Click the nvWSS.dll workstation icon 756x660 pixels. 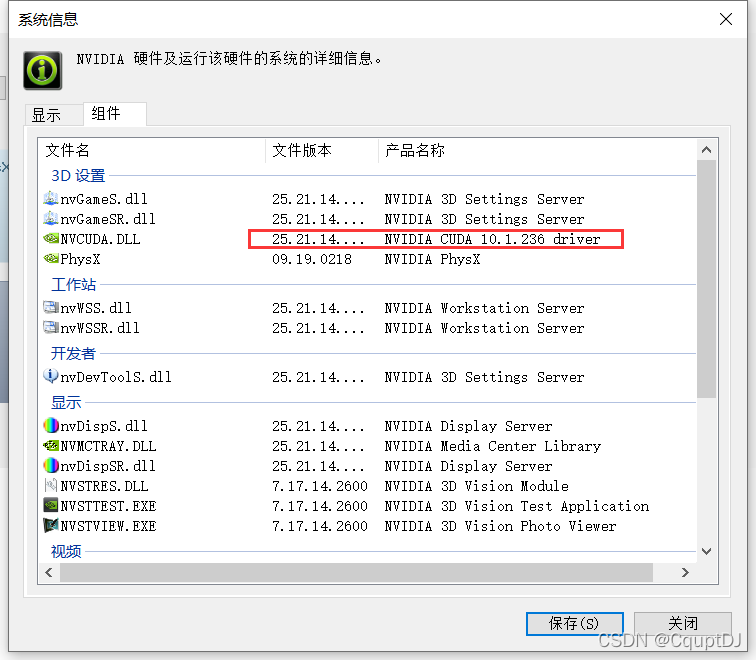point(51,307)
